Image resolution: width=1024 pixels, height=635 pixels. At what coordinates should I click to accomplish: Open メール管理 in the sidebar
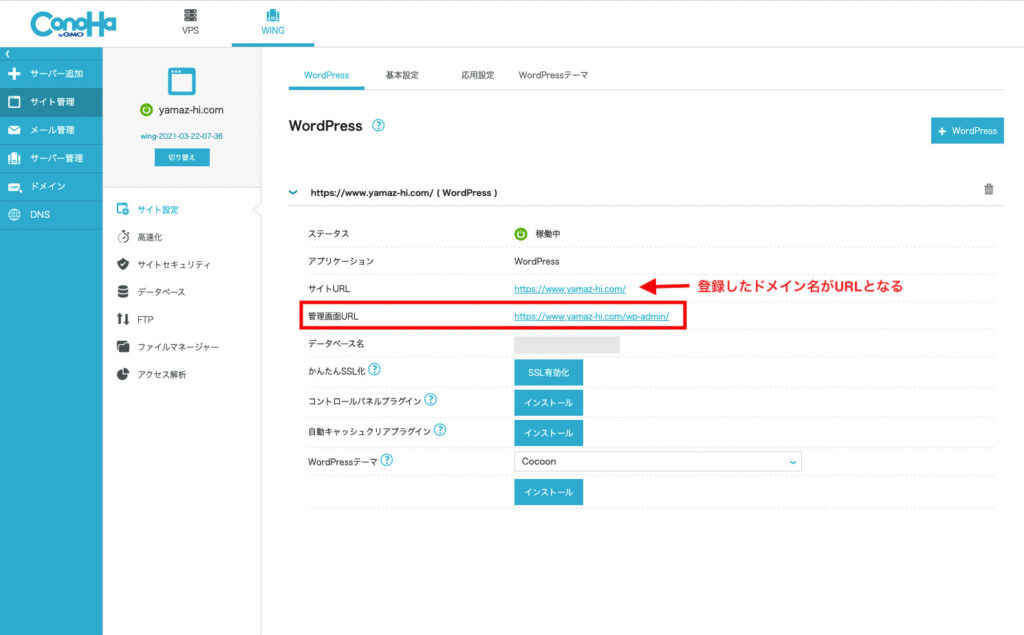pos(51,130)
